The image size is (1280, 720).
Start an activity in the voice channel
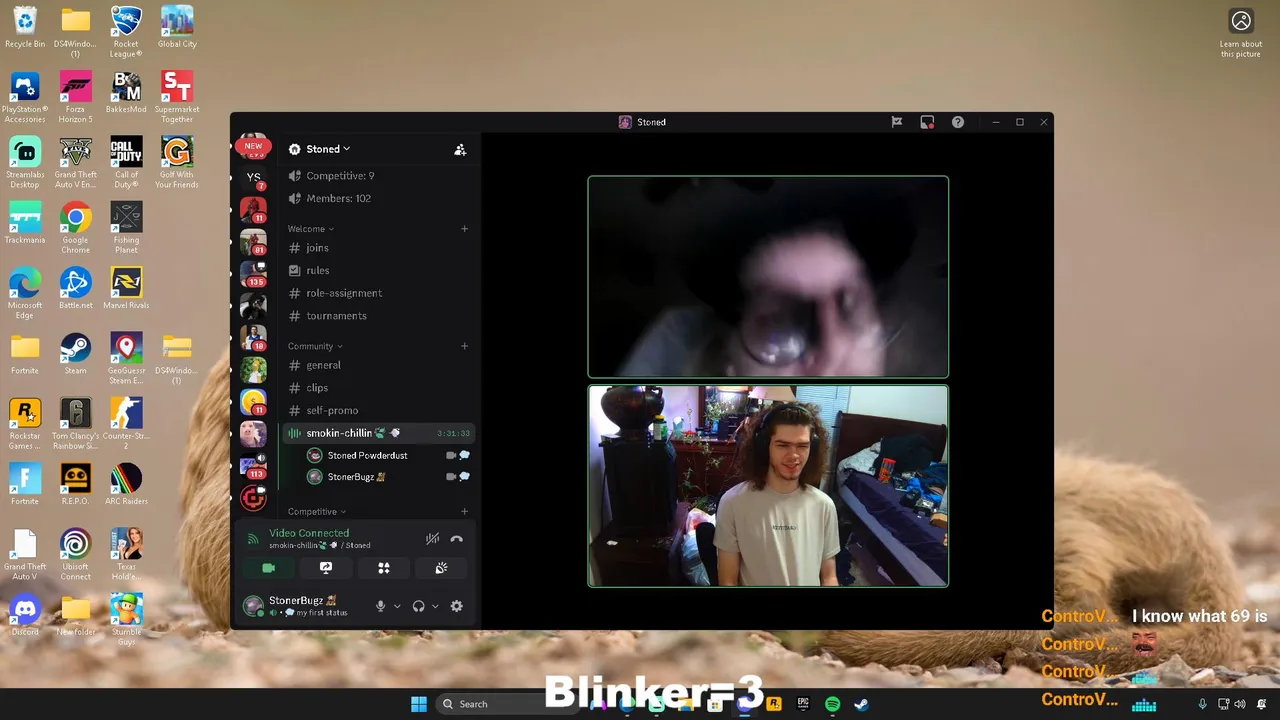(x=384, y=568)
